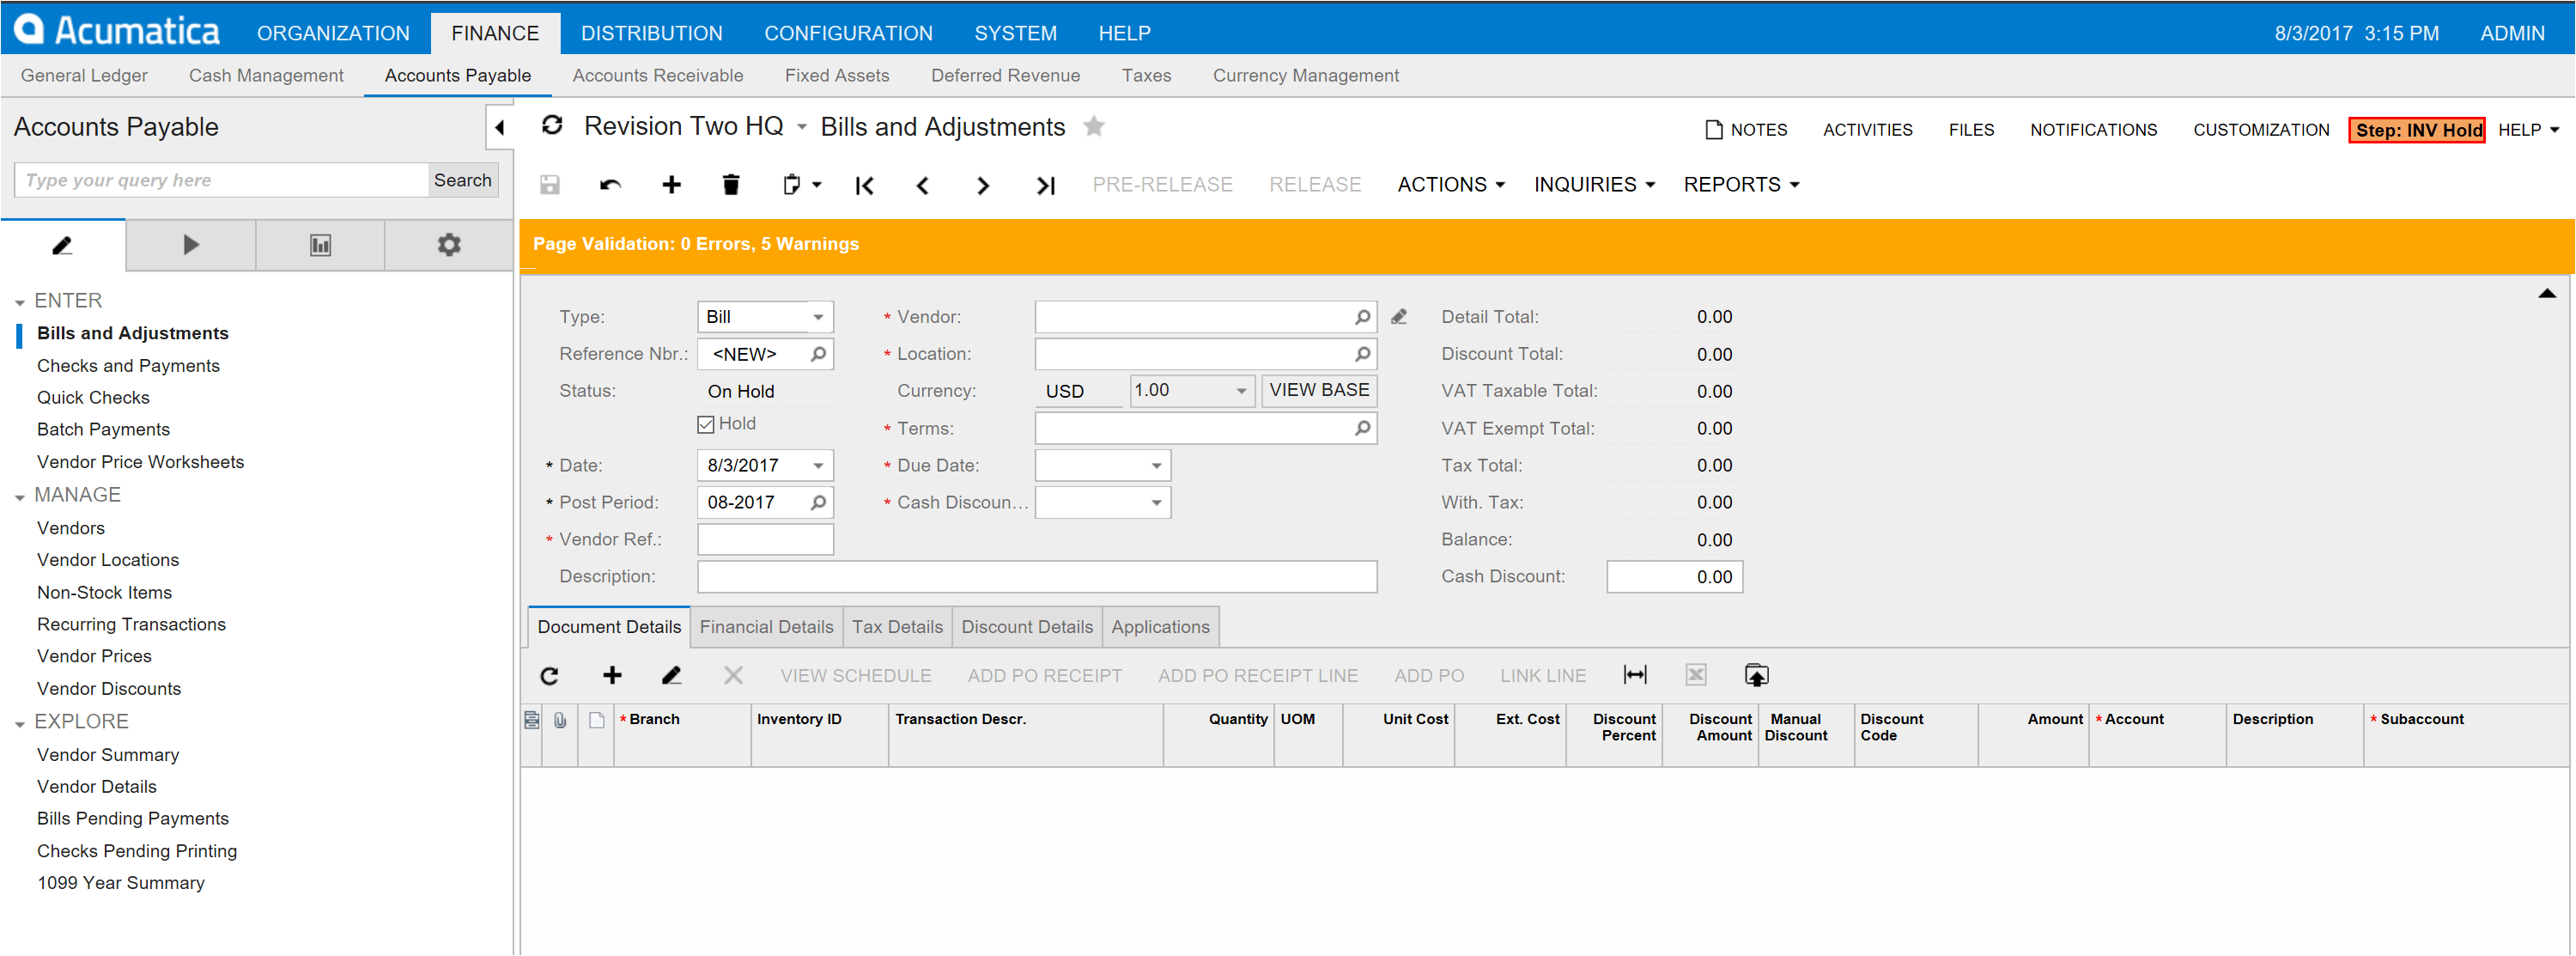Open the Vendor lookup magnifier
Screen dimensions: 2576x956
(1362, 317)
